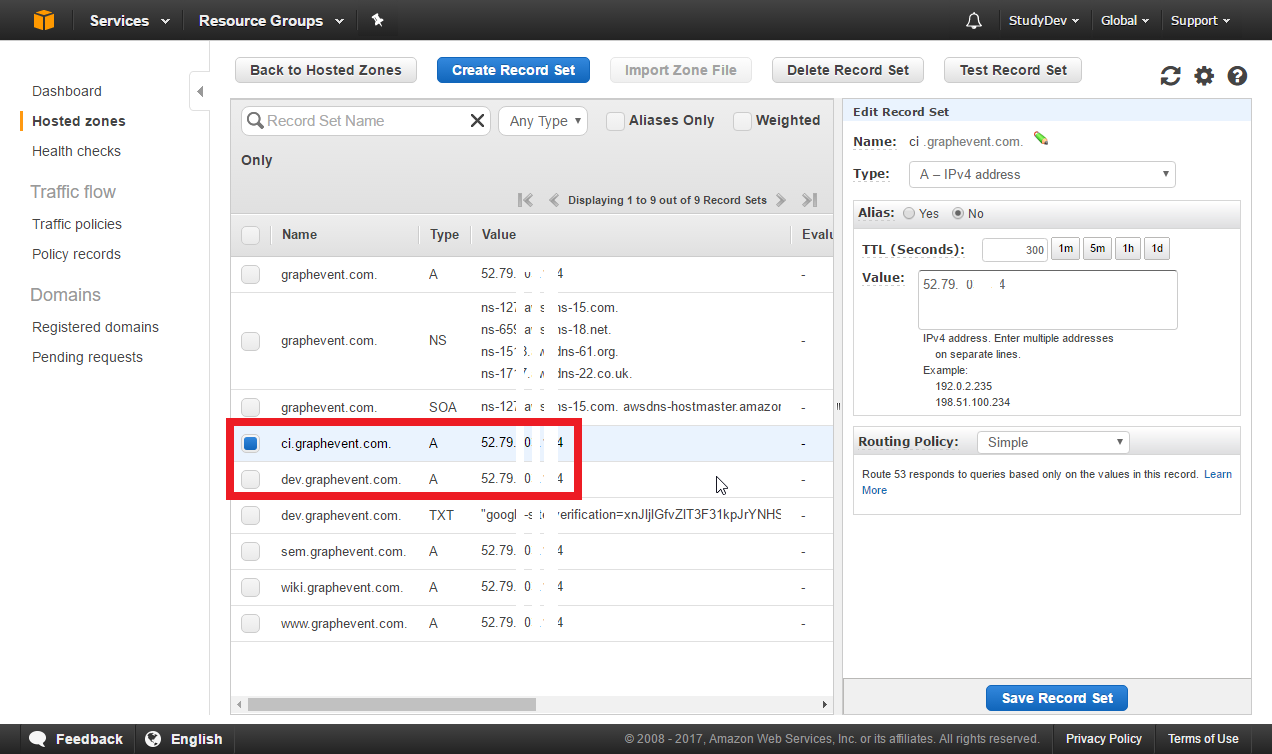Open the help question mark icon

pyautogui.click(x=1237, y=76)
